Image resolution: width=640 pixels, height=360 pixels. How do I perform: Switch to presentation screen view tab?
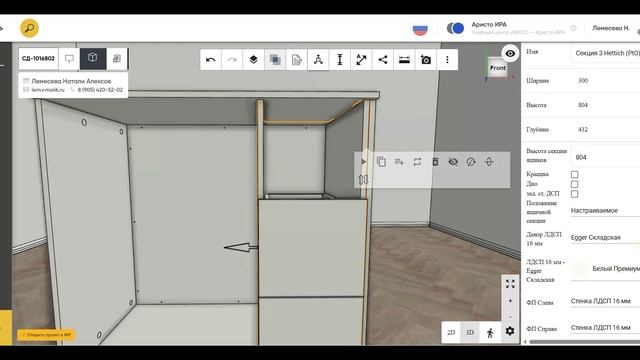69,58
